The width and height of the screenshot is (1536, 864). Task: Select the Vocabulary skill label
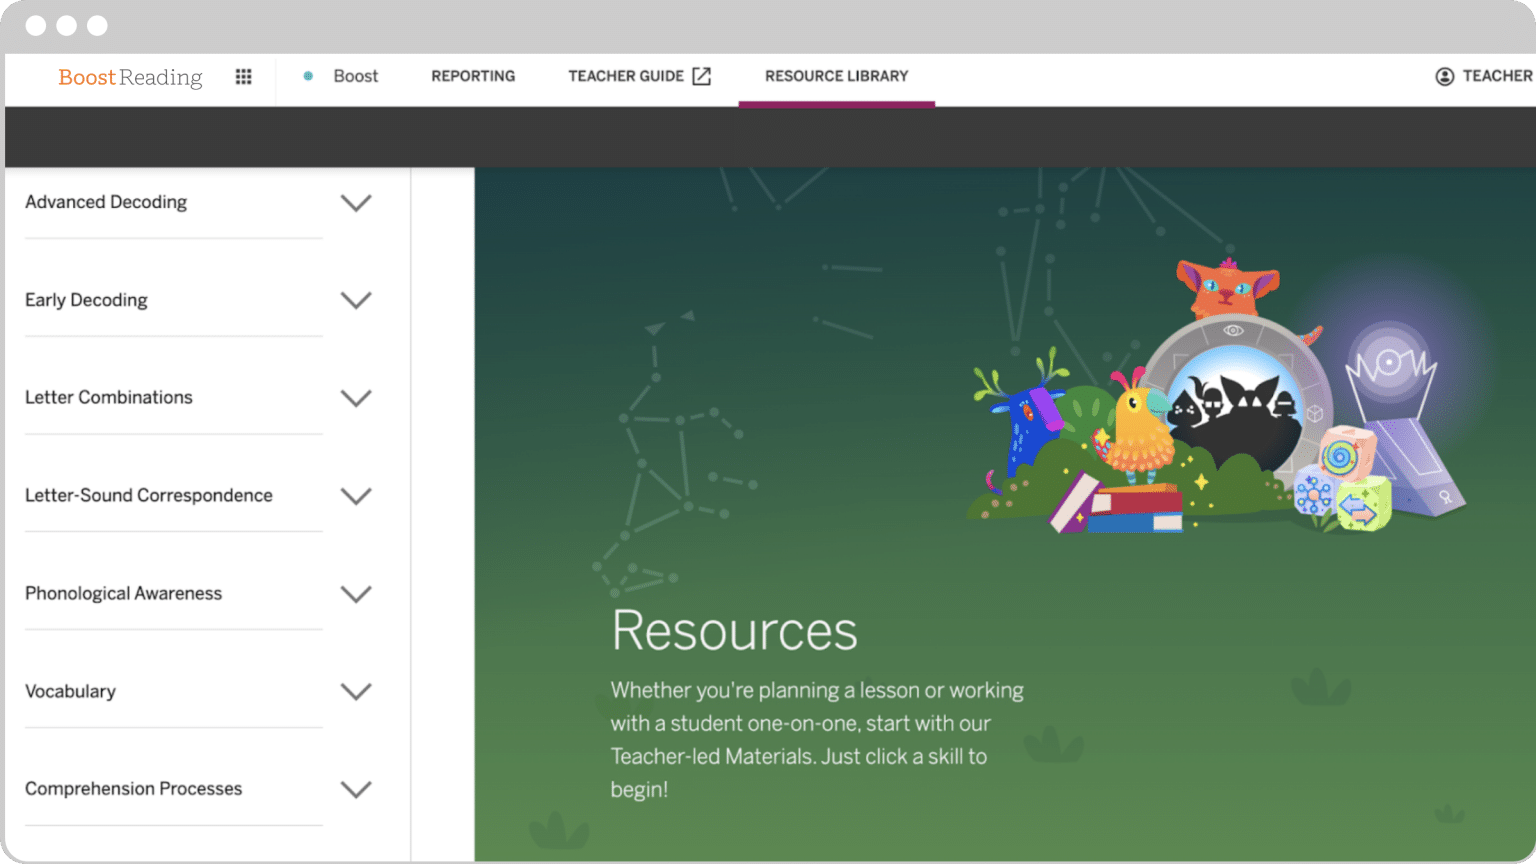coord(70,691)
